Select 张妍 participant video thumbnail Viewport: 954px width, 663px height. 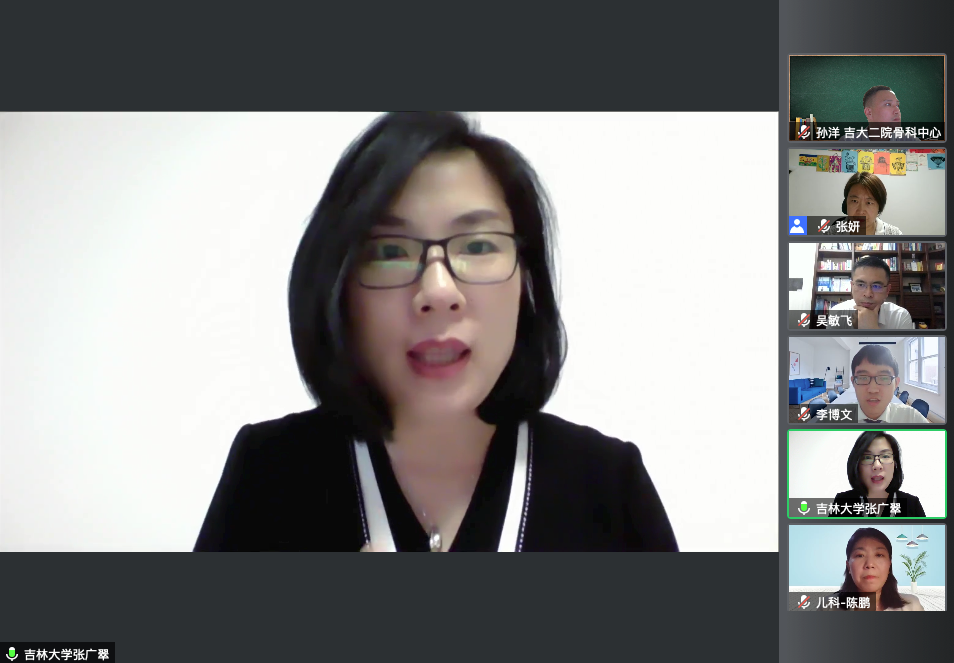click(x=867, y=192)
